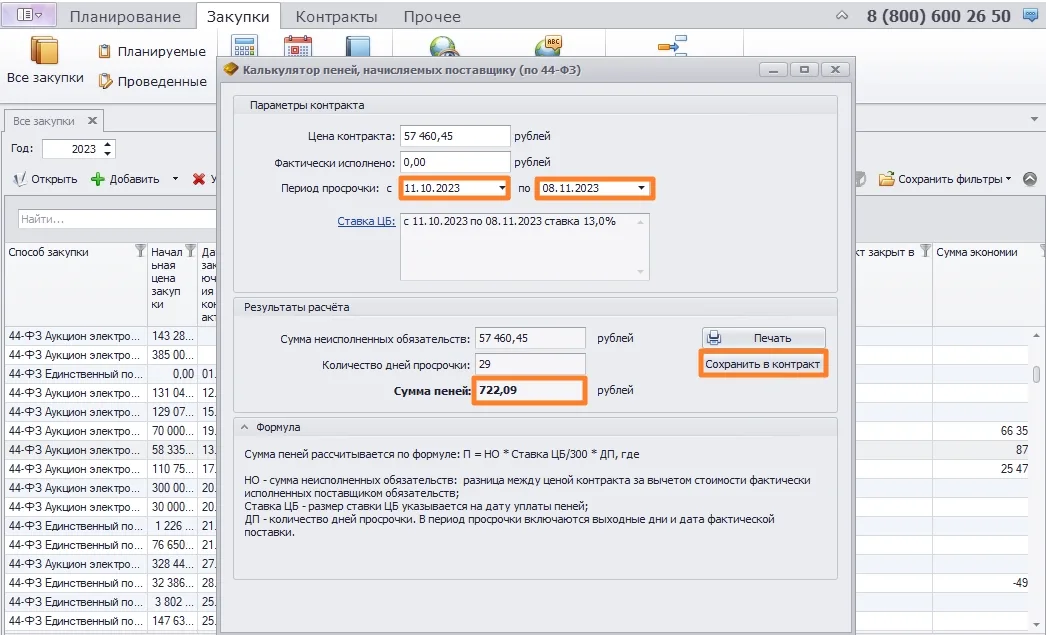Click Открыть in the list toolbar

coord(45,179)
